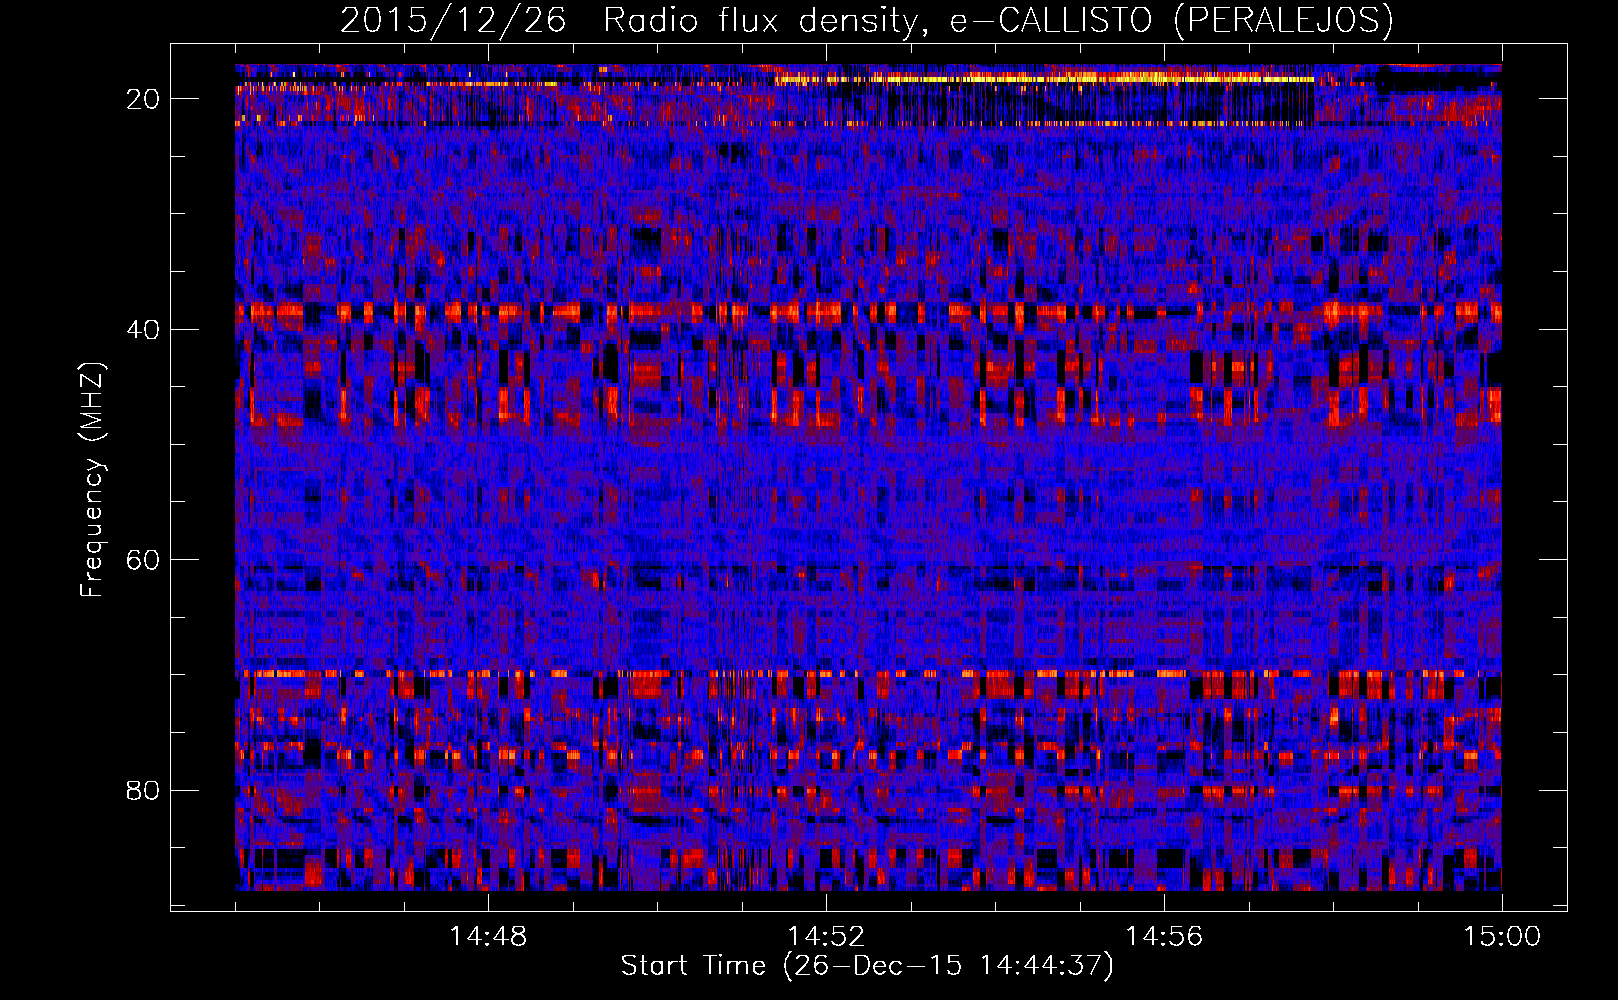Image resolution: width=1618 pixels, height=1000 pixels.
Task: Click the 15:00 time tick label
Action: (1502, 937)
